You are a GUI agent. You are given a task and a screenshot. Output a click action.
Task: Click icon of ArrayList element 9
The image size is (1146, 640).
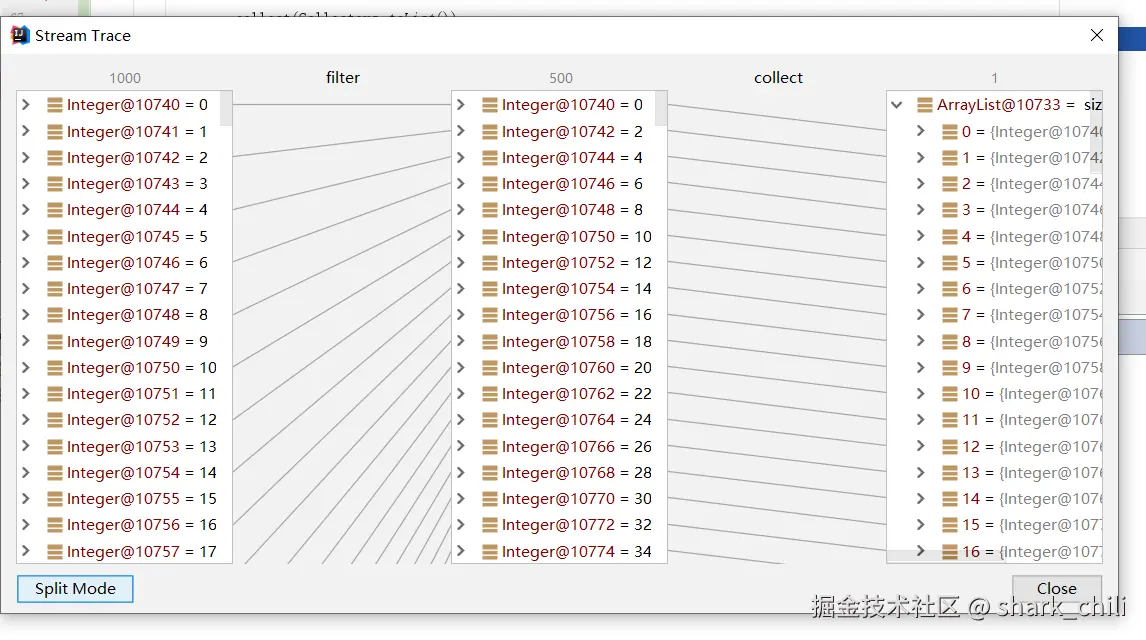pos(949,367)
